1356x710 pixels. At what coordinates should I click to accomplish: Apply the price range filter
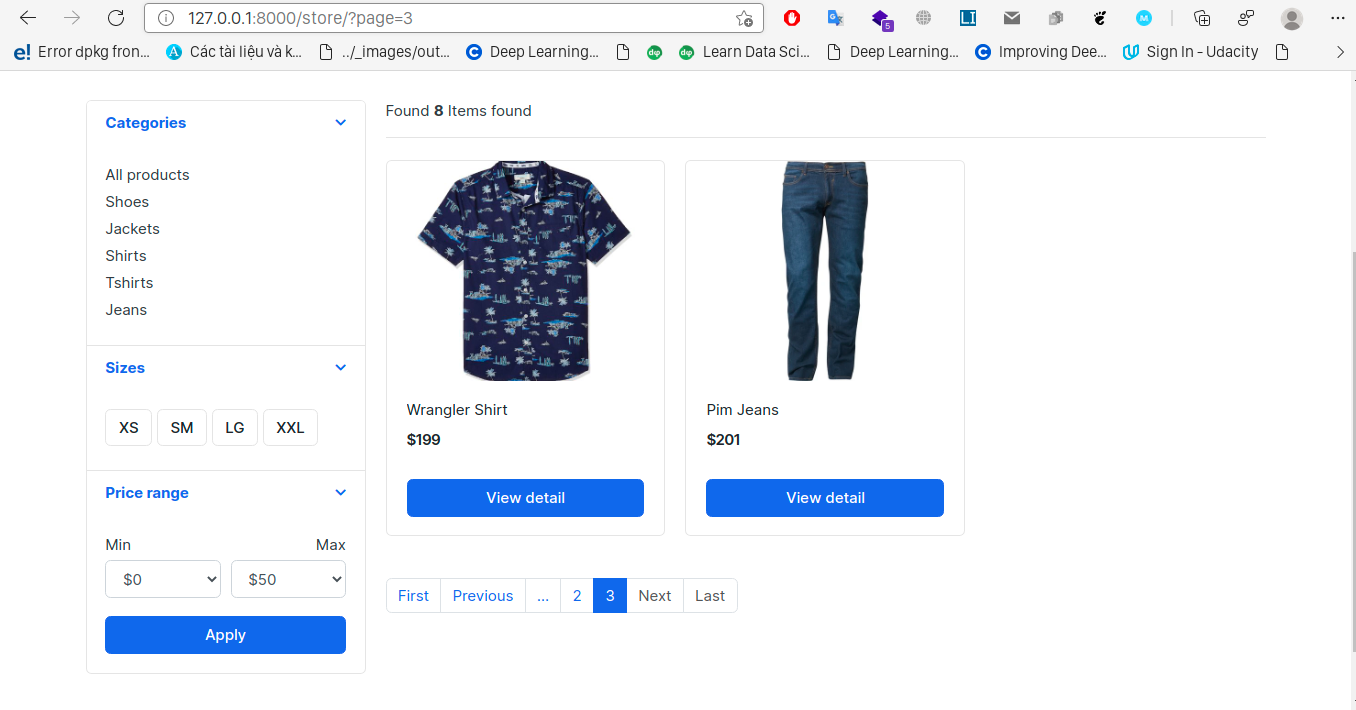(x=225, y=635)
